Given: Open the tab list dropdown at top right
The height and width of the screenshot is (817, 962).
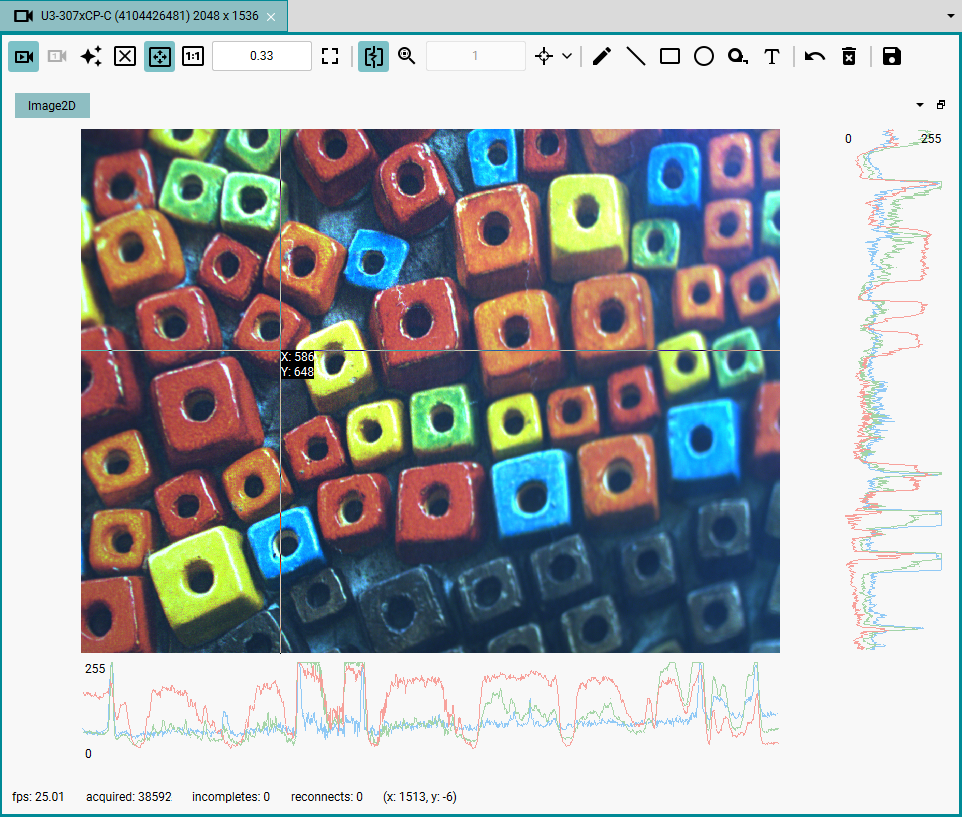Looking at the screenshot, I should pyautogui.click(x=950, y=16).
